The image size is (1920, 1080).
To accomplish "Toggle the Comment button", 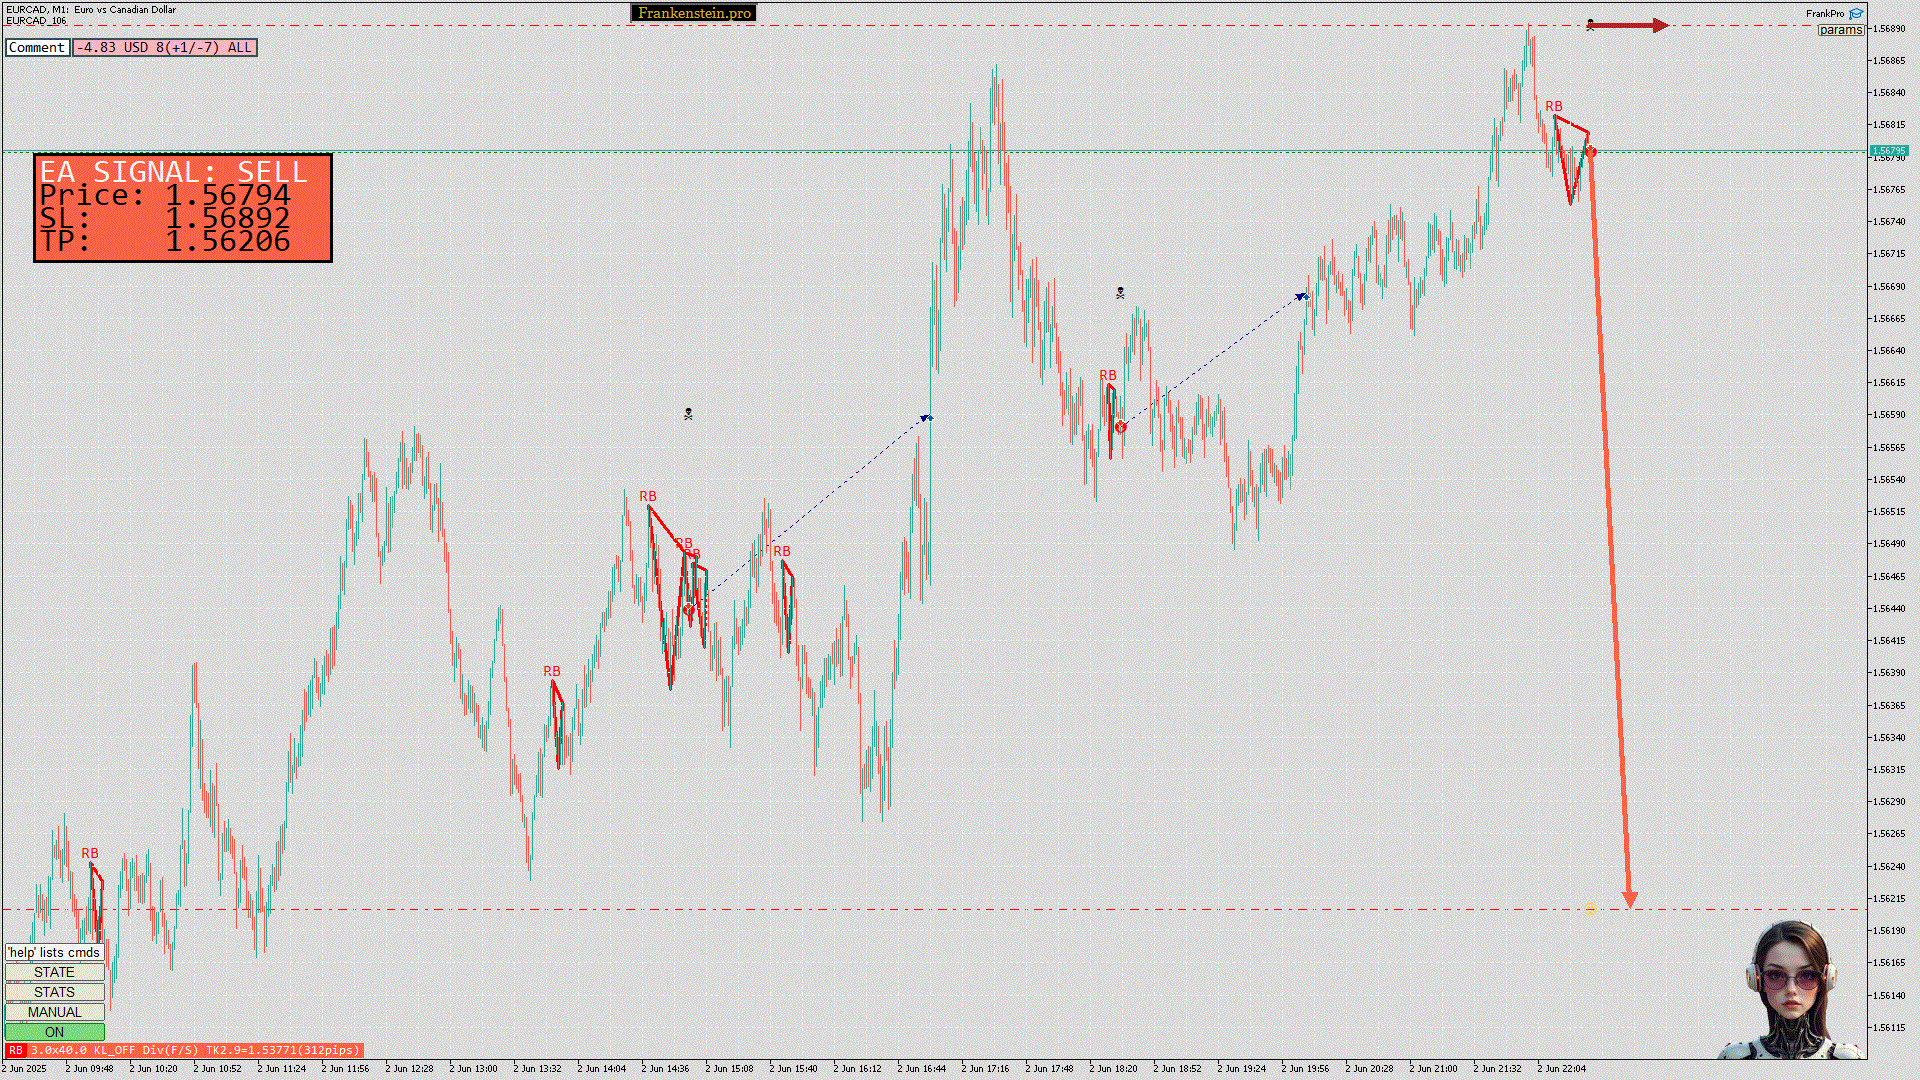I will pos(37,47).
